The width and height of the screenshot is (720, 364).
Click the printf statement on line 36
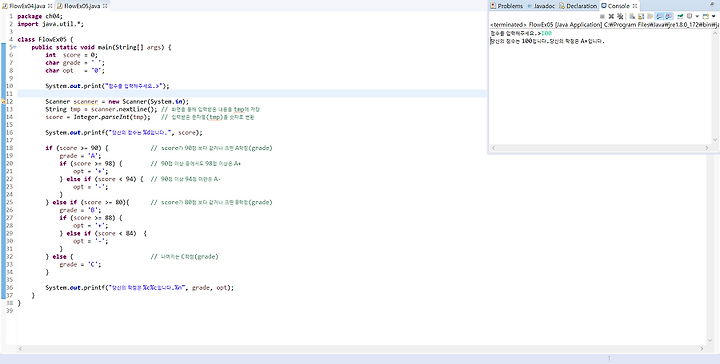(x=140, y=288)
